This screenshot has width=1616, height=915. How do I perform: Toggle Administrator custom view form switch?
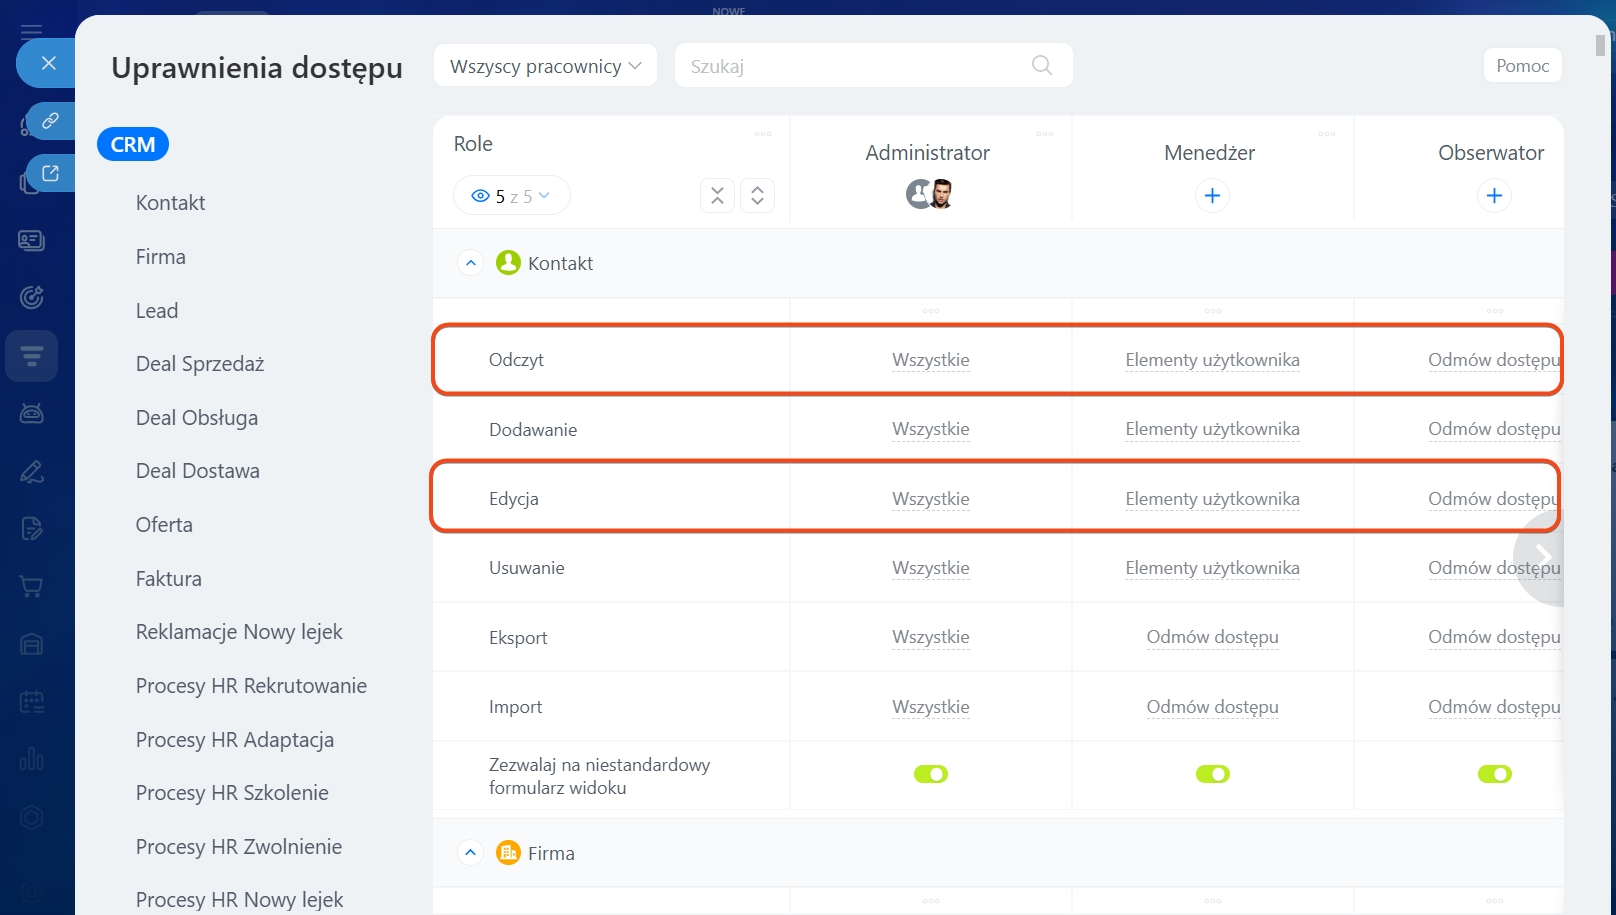pos(931,774)
